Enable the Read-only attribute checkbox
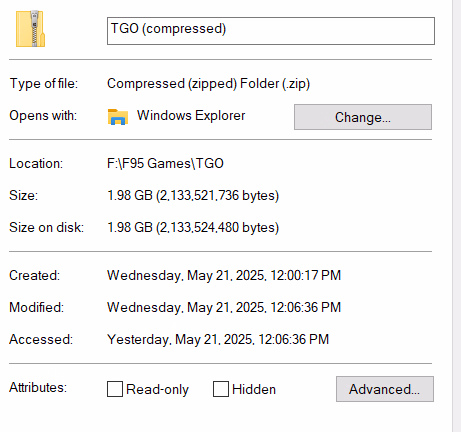This screenshot has height=432, width=461. coord(115,389)
